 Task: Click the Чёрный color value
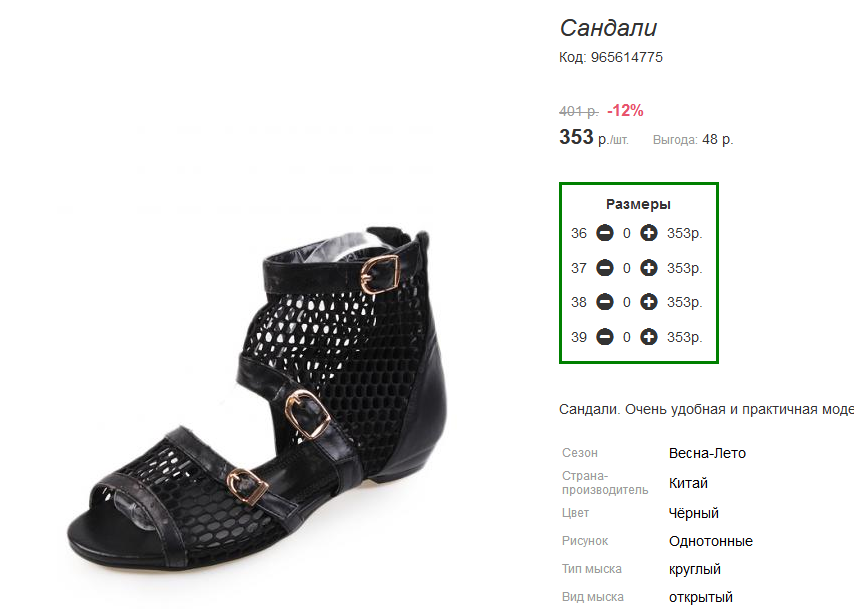coord(694,513)
